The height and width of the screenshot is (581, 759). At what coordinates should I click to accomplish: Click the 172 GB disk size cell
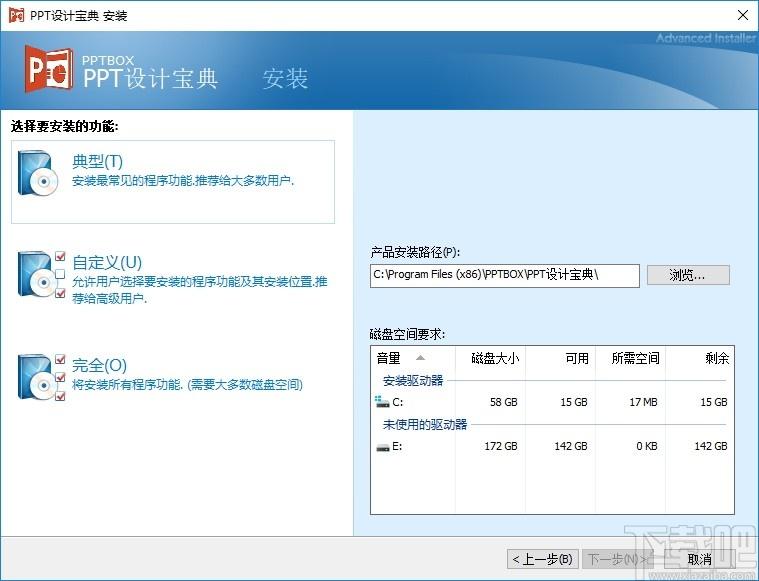click(x=501, y=446)
